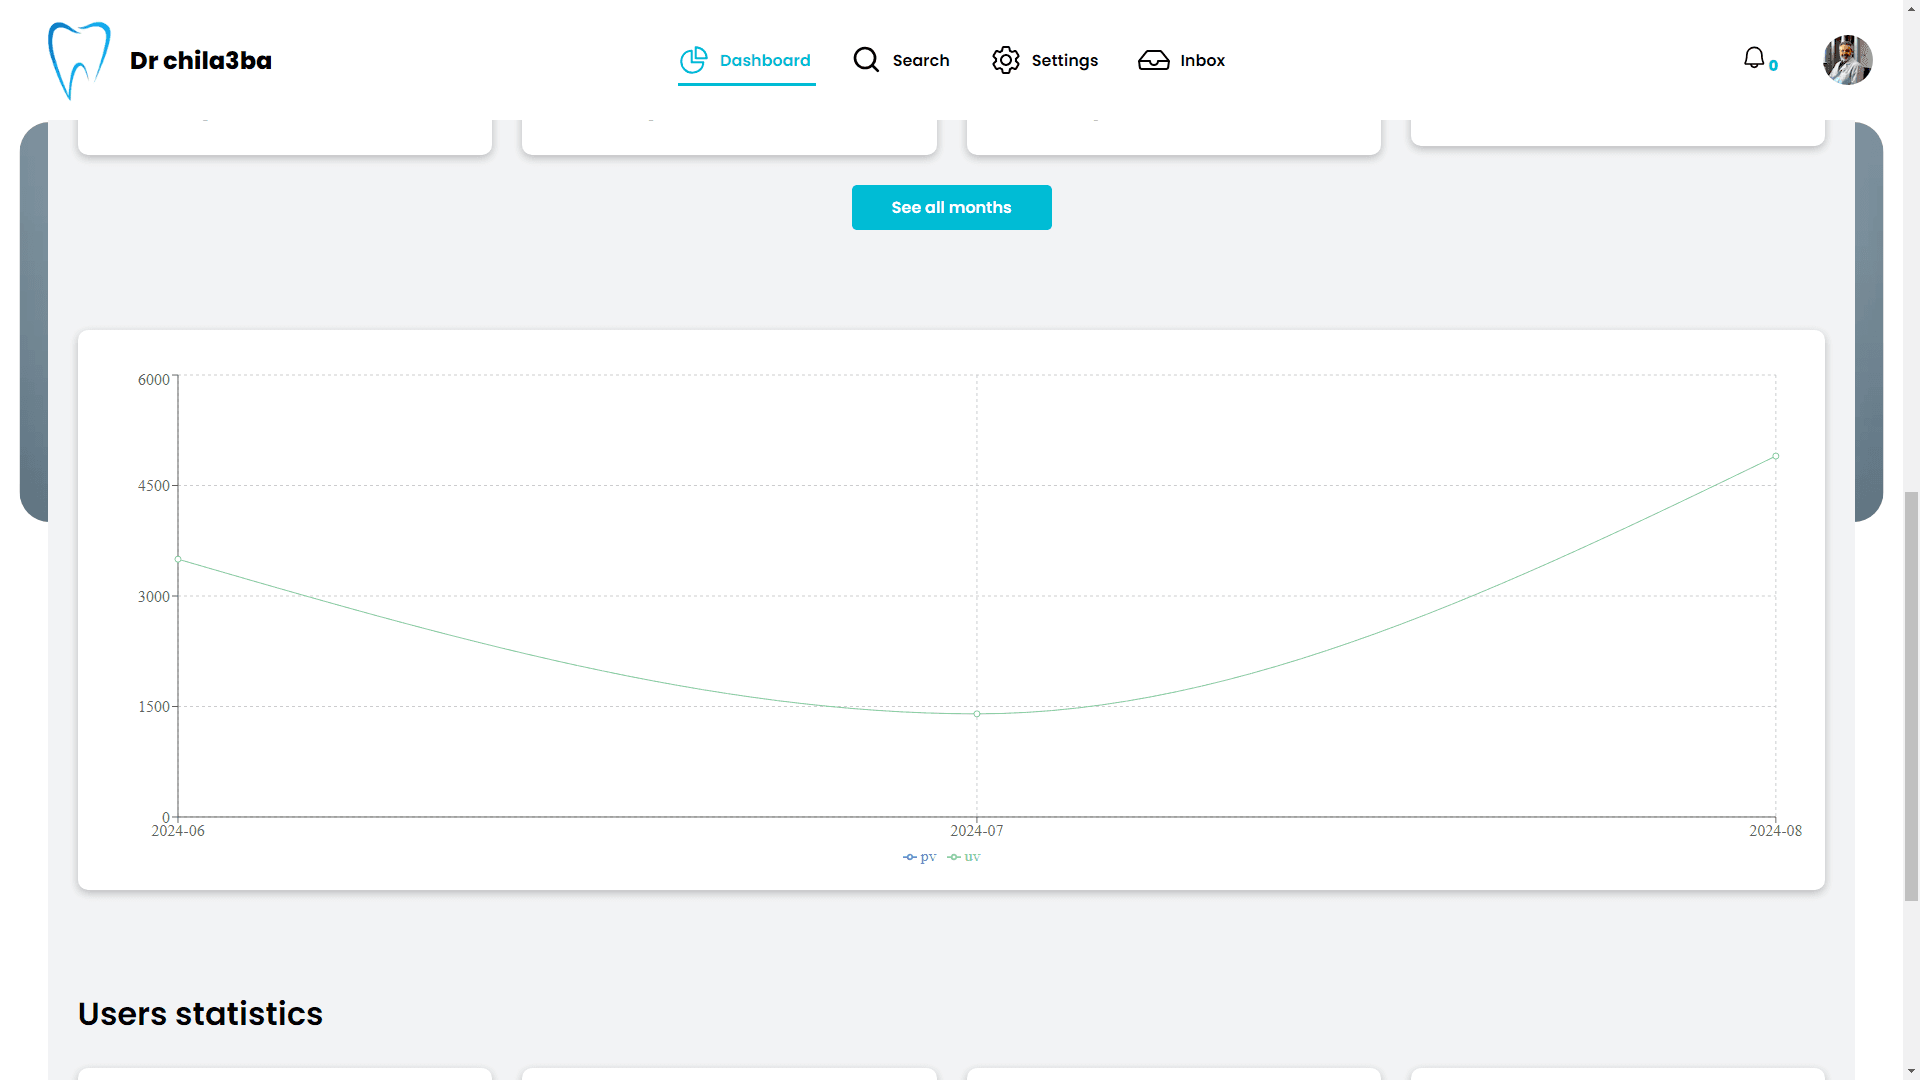This screenshot has height=1080, width=1920.
Task: Toggle the uv series in chart legend
Action: click(x=964, y=857)
